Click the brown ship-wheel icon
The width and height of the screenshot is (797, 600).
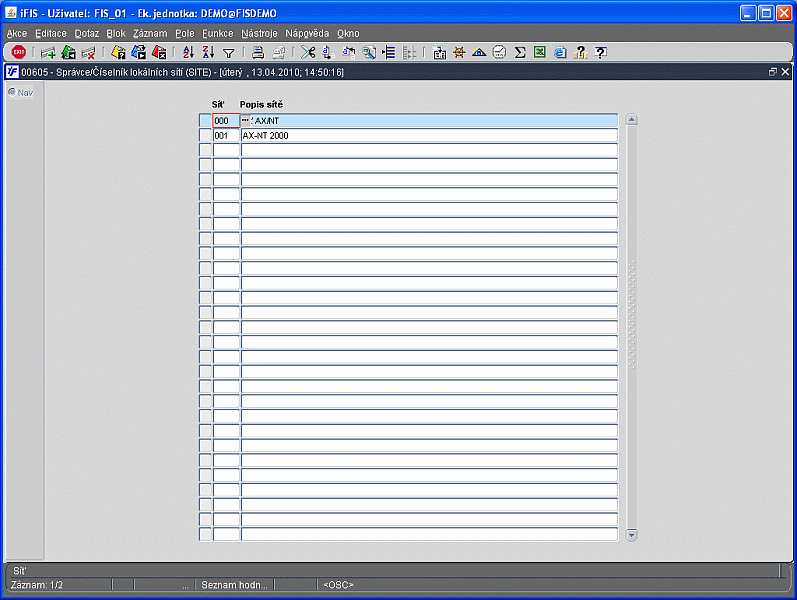click(x=459, y=52)
